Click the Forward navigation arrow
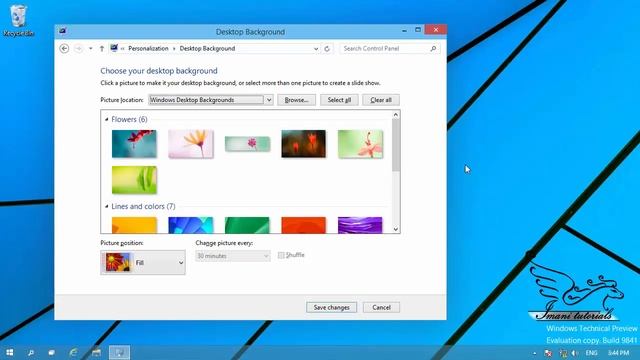Image resolution: width=640 pixels, height=360 pixels. 79,48
